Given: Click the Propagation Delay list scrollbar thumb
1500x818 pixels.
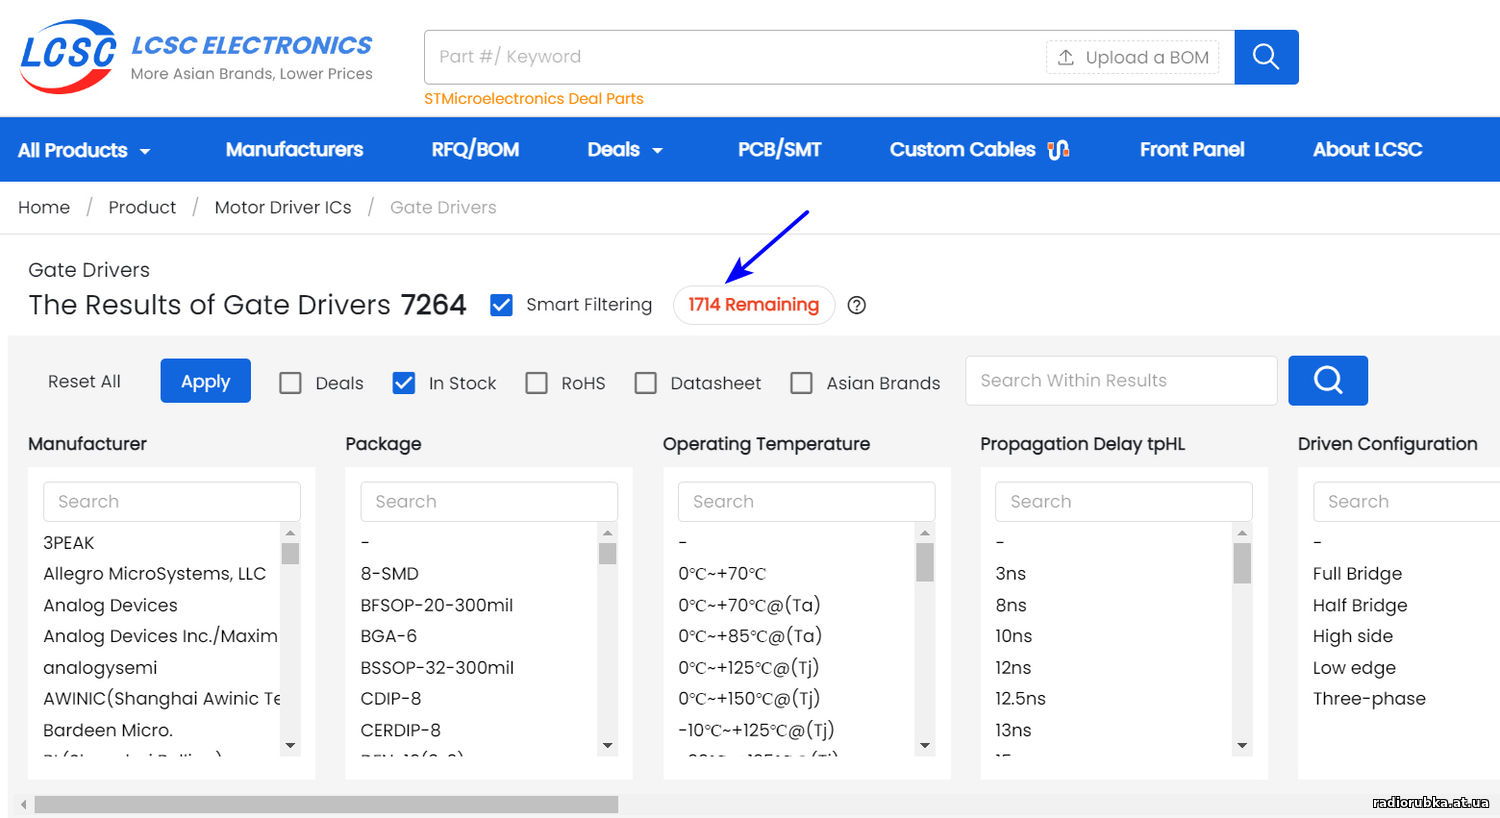Looking at the screenshot, I should 1242,563.
